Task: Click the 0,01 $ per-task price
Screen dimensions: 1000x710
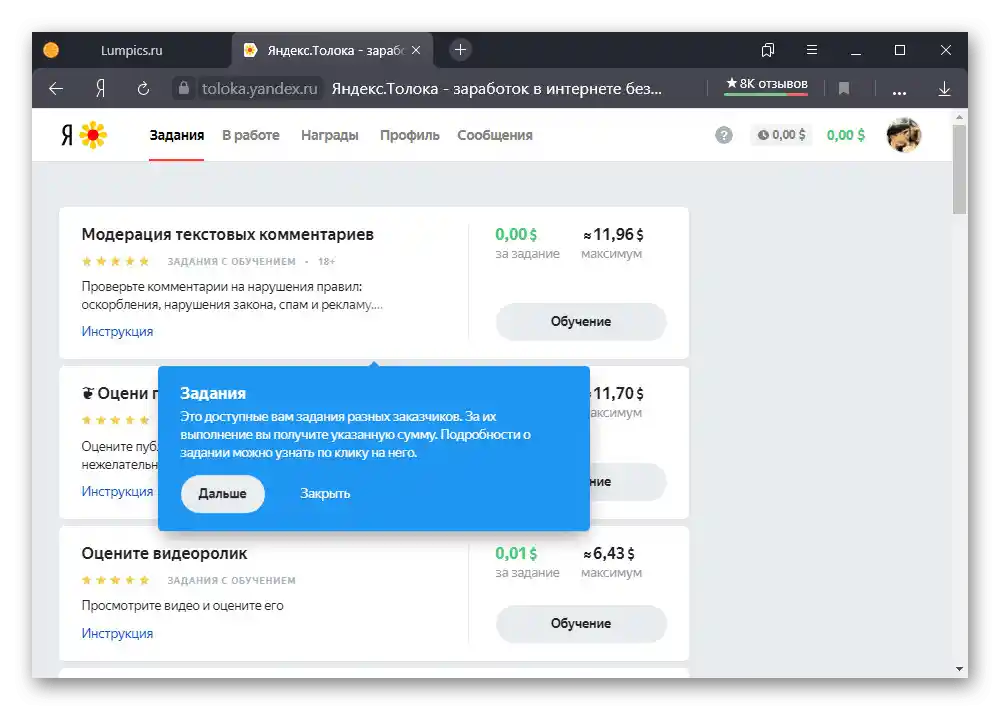Action: click(x=516, y=554)
